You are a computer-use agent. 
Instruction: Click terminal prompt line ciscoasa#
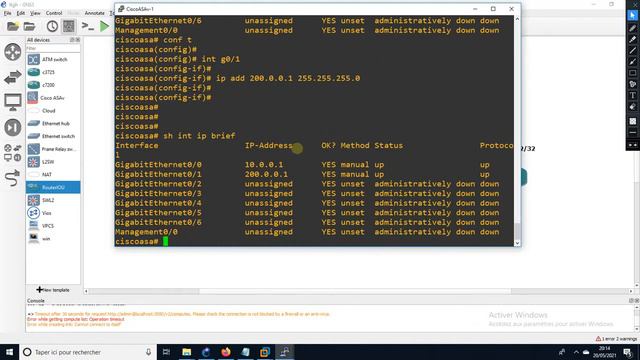point(142,242)
